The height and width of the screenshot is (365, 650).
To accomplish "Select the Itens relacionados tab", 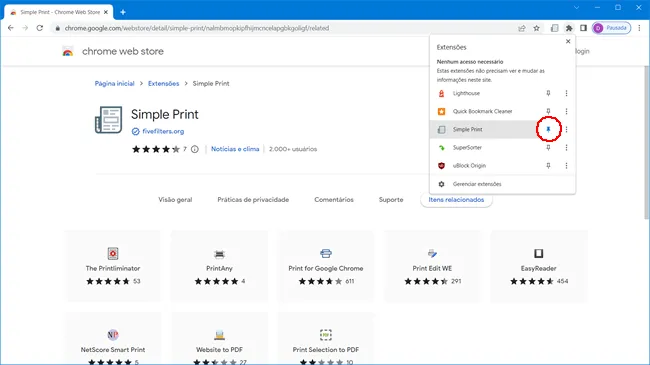I will [456, 200].
